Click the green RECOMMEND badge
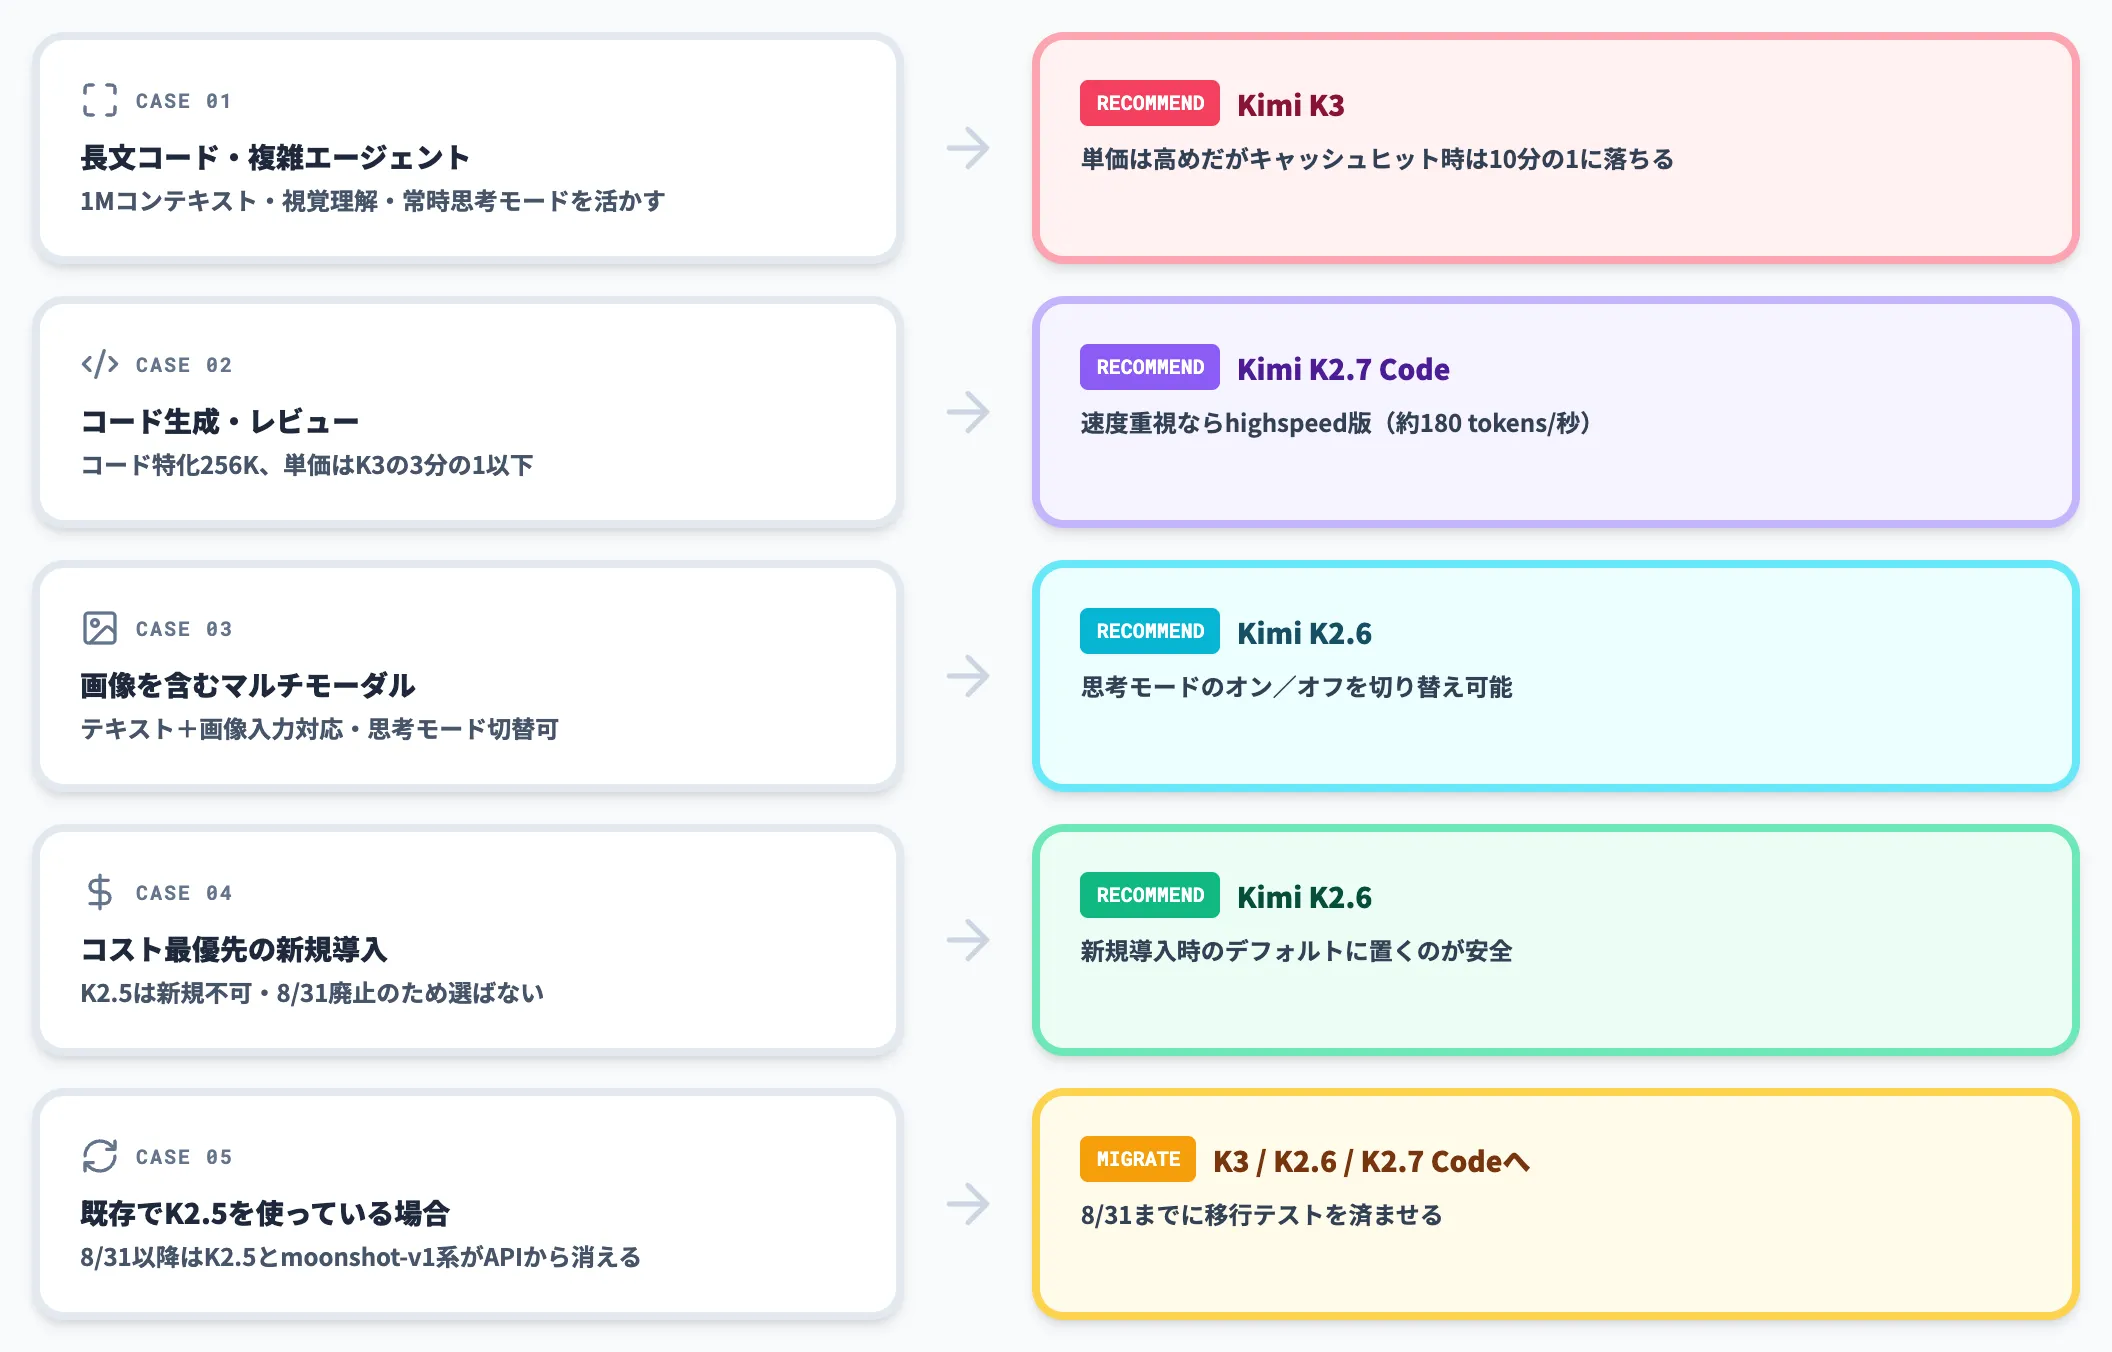This screenshot has width=2112, height=1352. pos(1150,895)
